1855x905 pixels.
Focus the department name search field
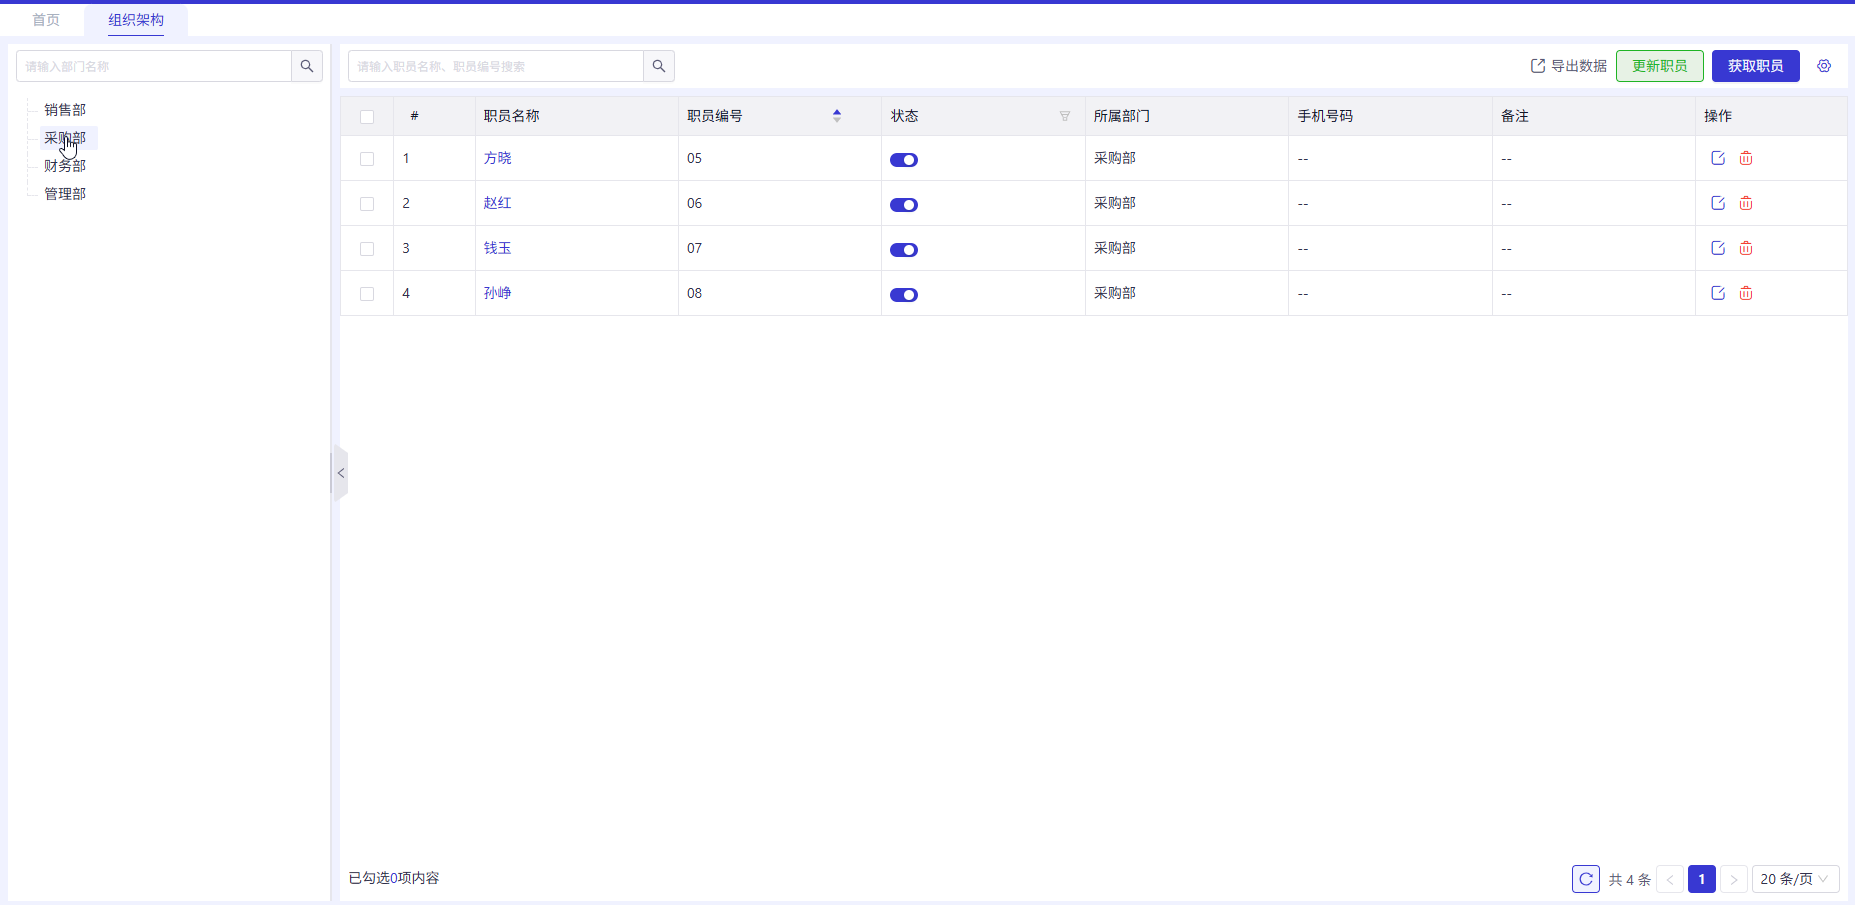(x=154, y=66)
